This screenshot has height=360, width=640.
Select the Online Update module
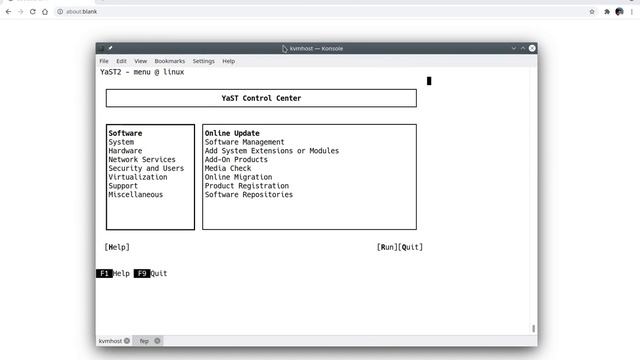[x=232, y=133]
